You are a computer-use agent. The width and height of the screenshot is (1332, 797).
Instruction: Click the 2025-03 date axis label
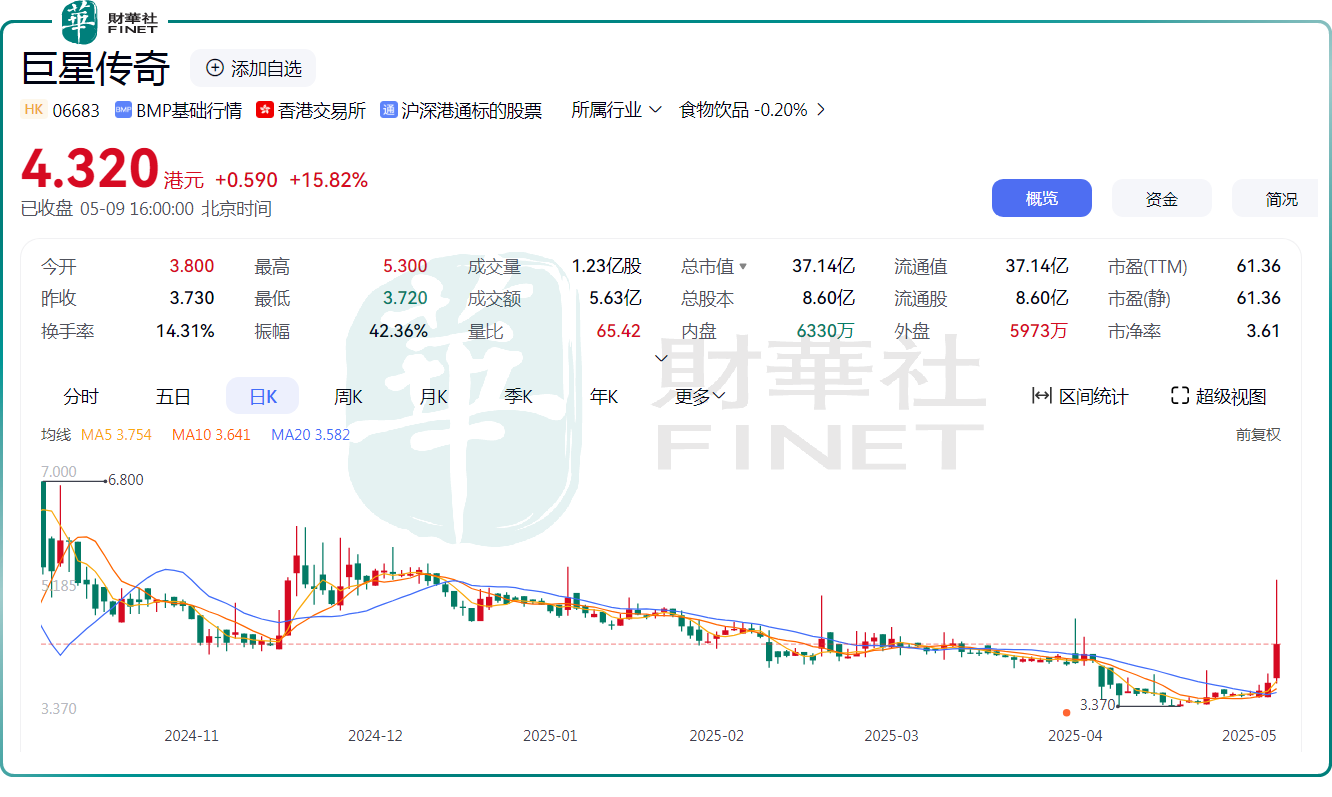click(x=891, y=735)
